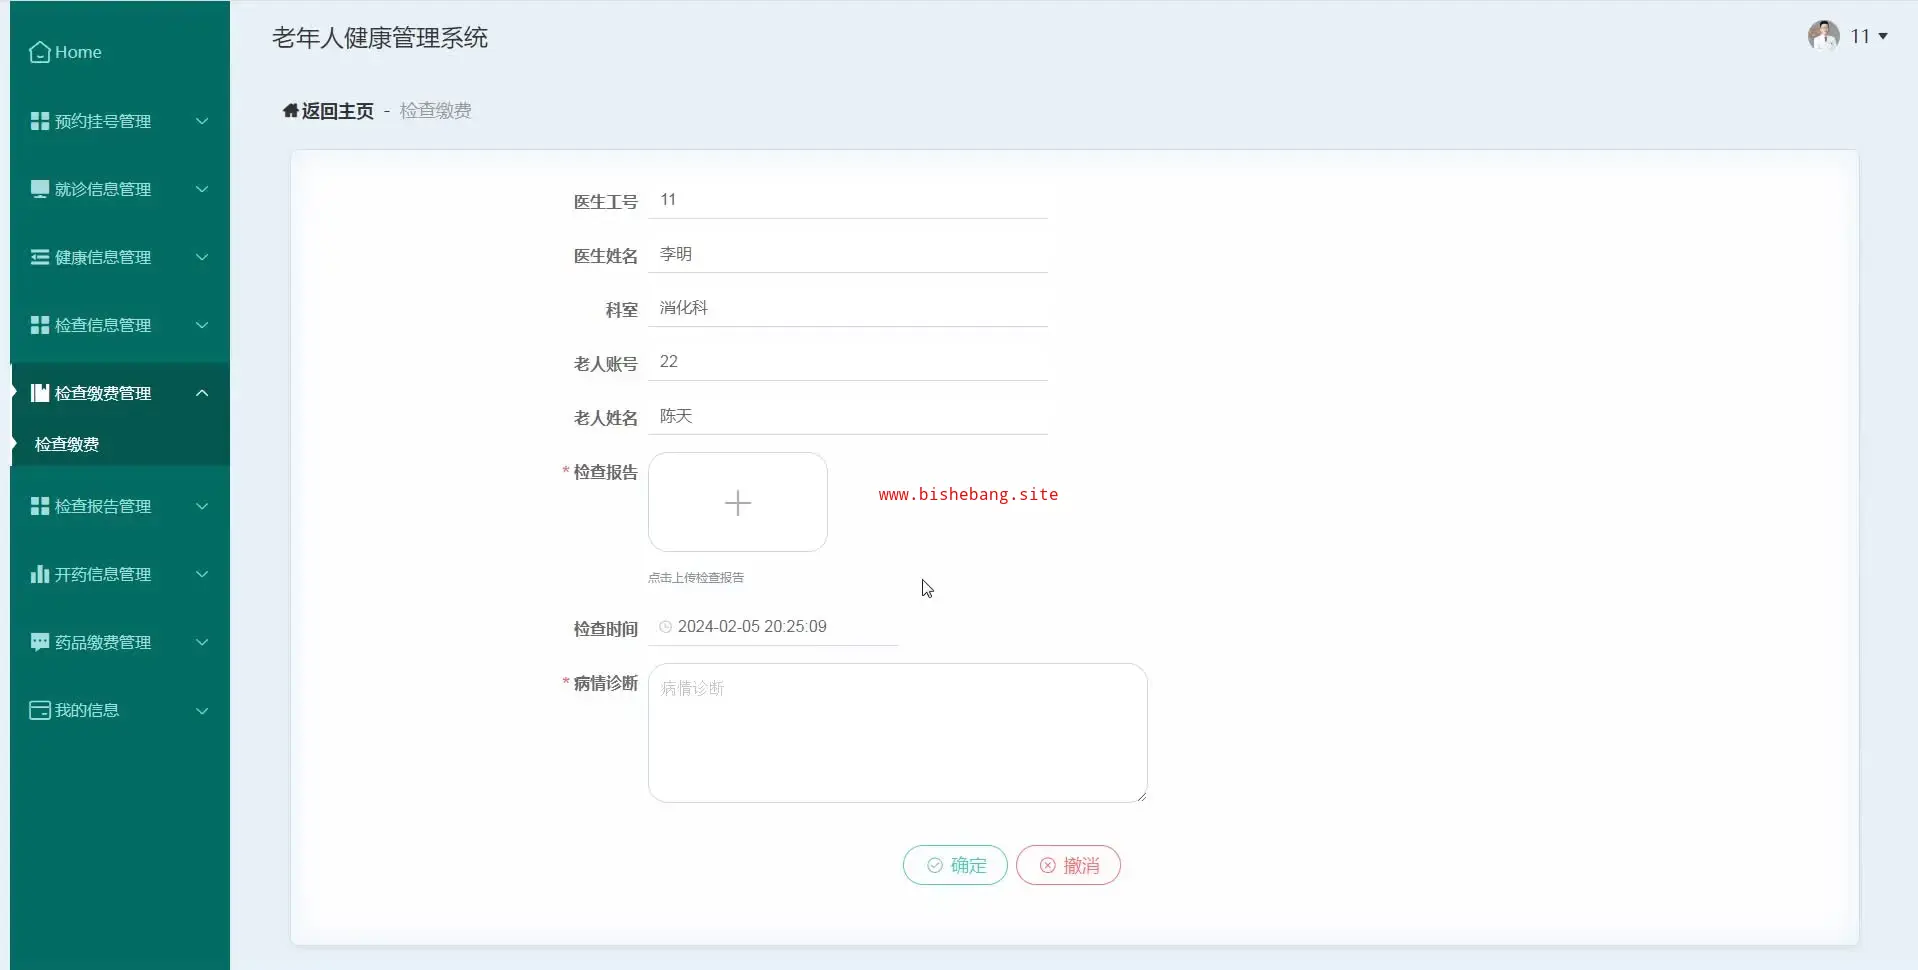
Task: Click the 就诊信息管理 monitor icon
Action: pos(40,189)
